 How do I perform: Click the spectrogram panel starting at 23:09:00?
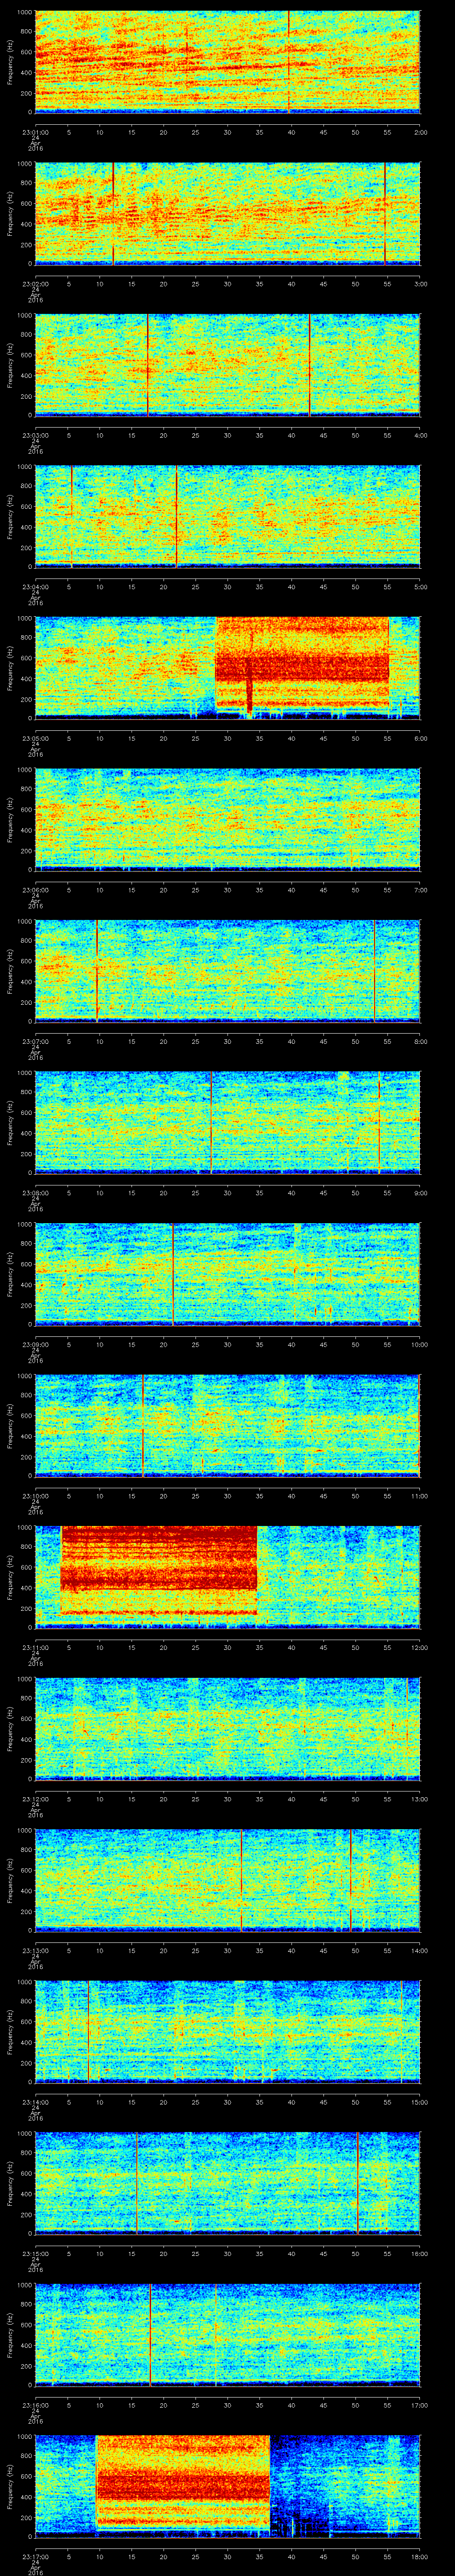coord(228,1274)
